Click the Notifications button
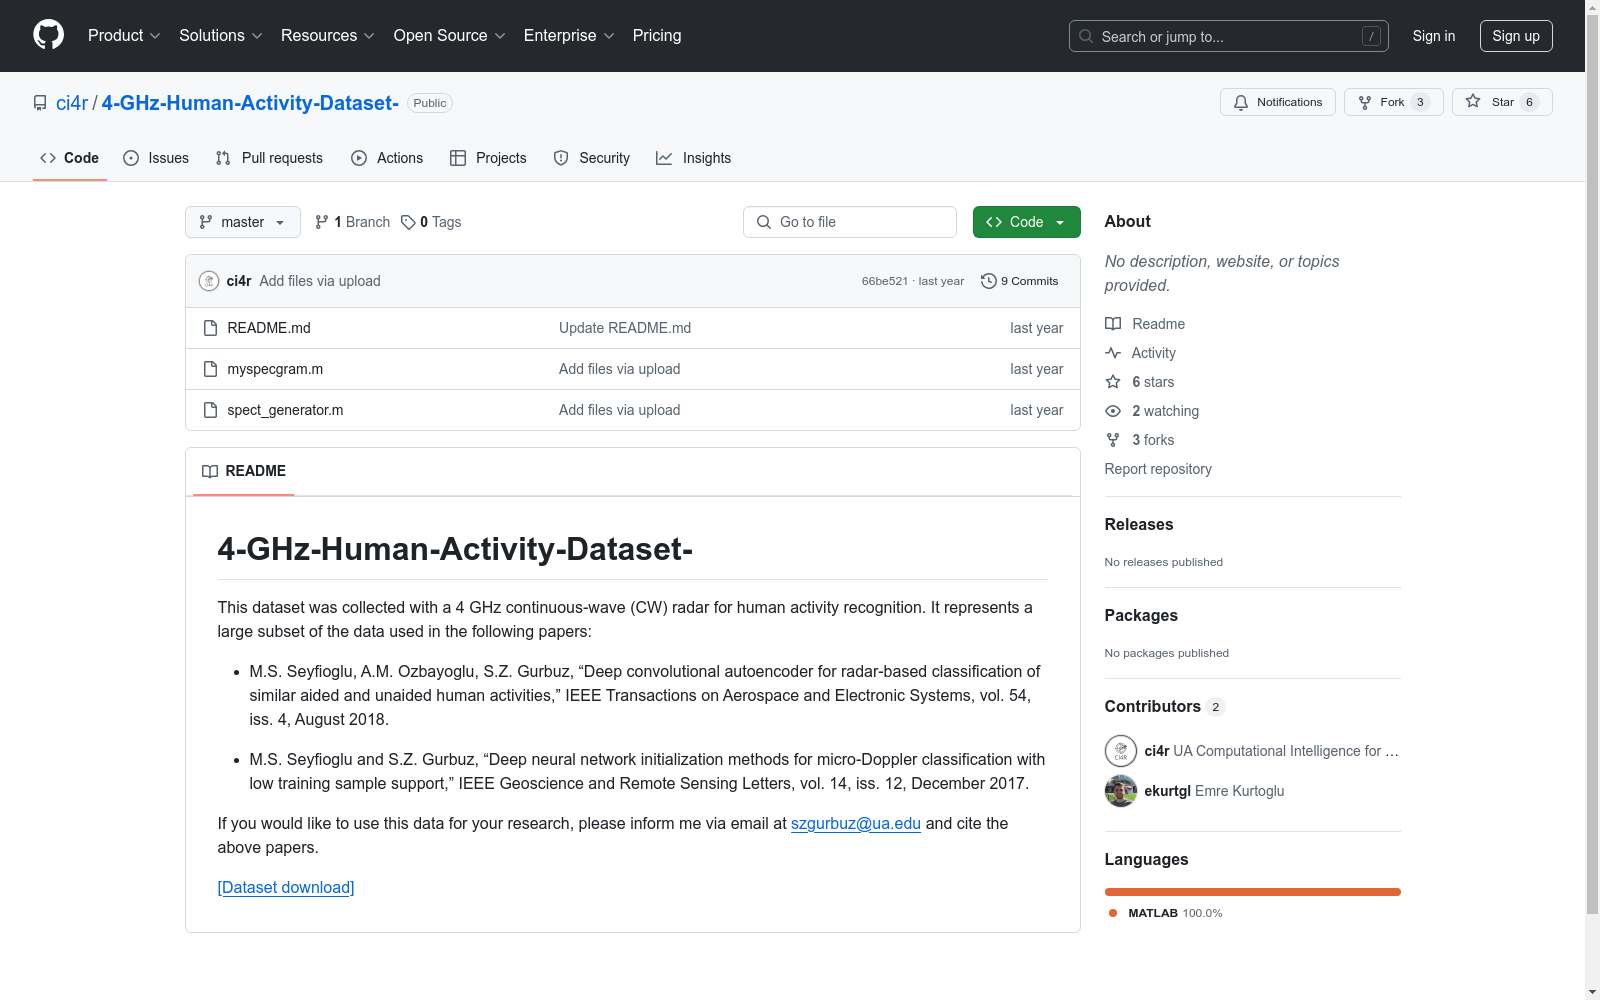This screenshot has height=1000, width=1600. point(1278,102)
